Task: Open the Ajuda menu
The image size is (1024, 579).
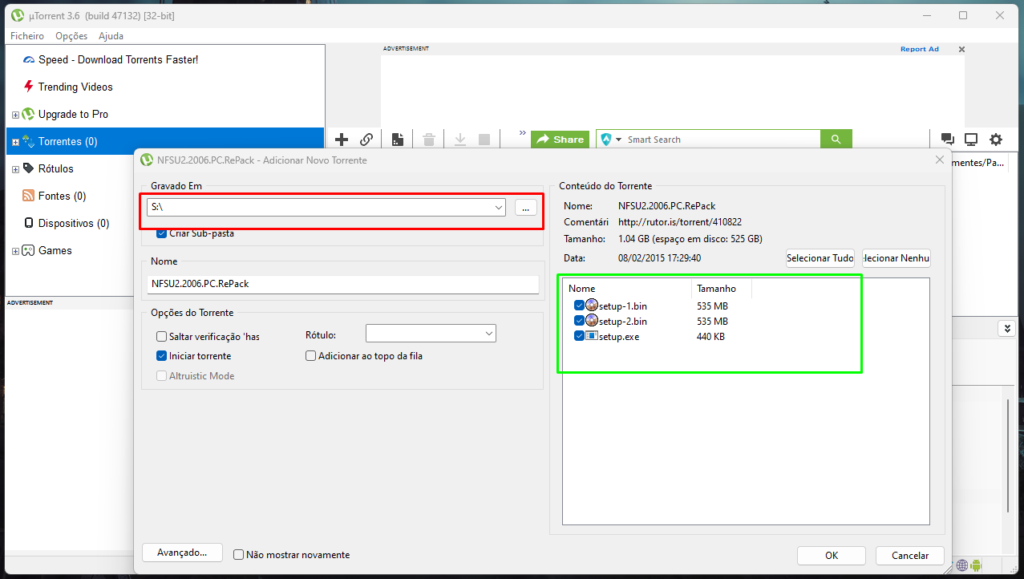Action: [110, 36]
